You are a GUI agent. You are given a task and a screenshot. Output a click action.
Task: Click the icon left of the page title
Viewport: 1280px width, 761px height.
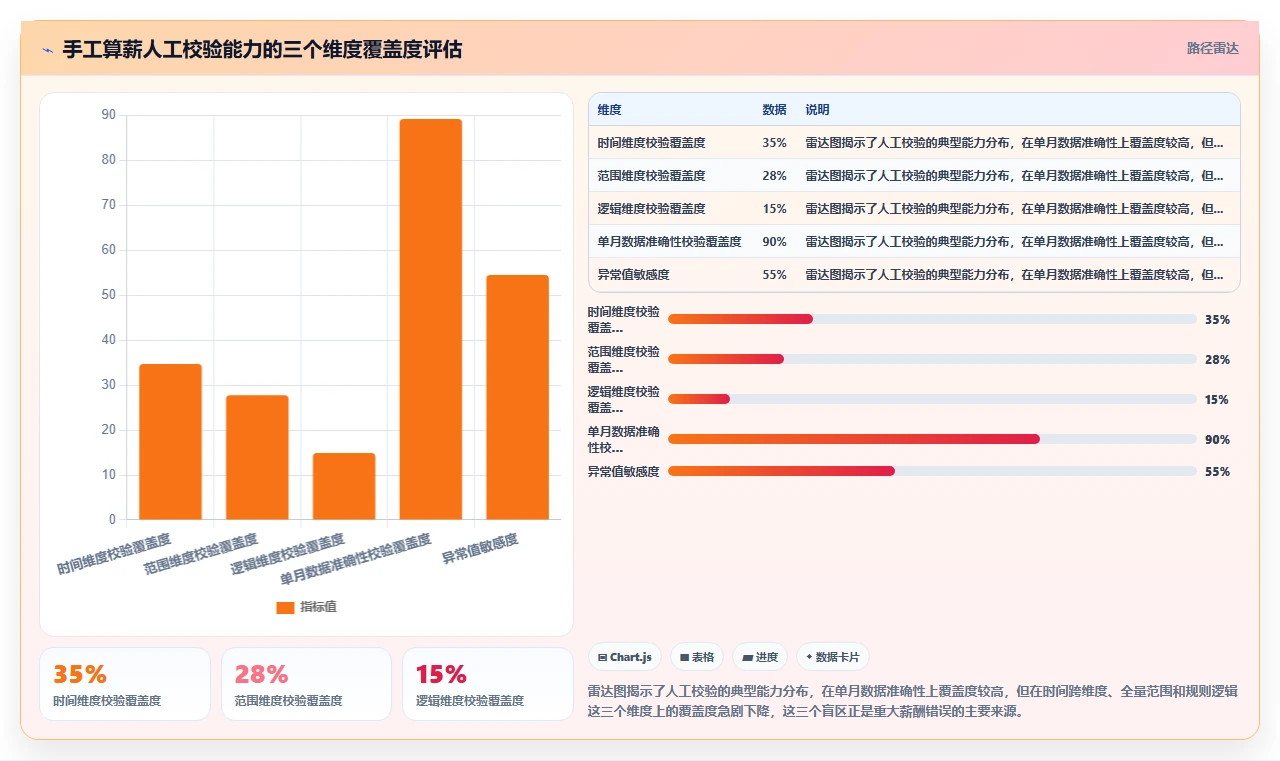[x=48, y=50]
